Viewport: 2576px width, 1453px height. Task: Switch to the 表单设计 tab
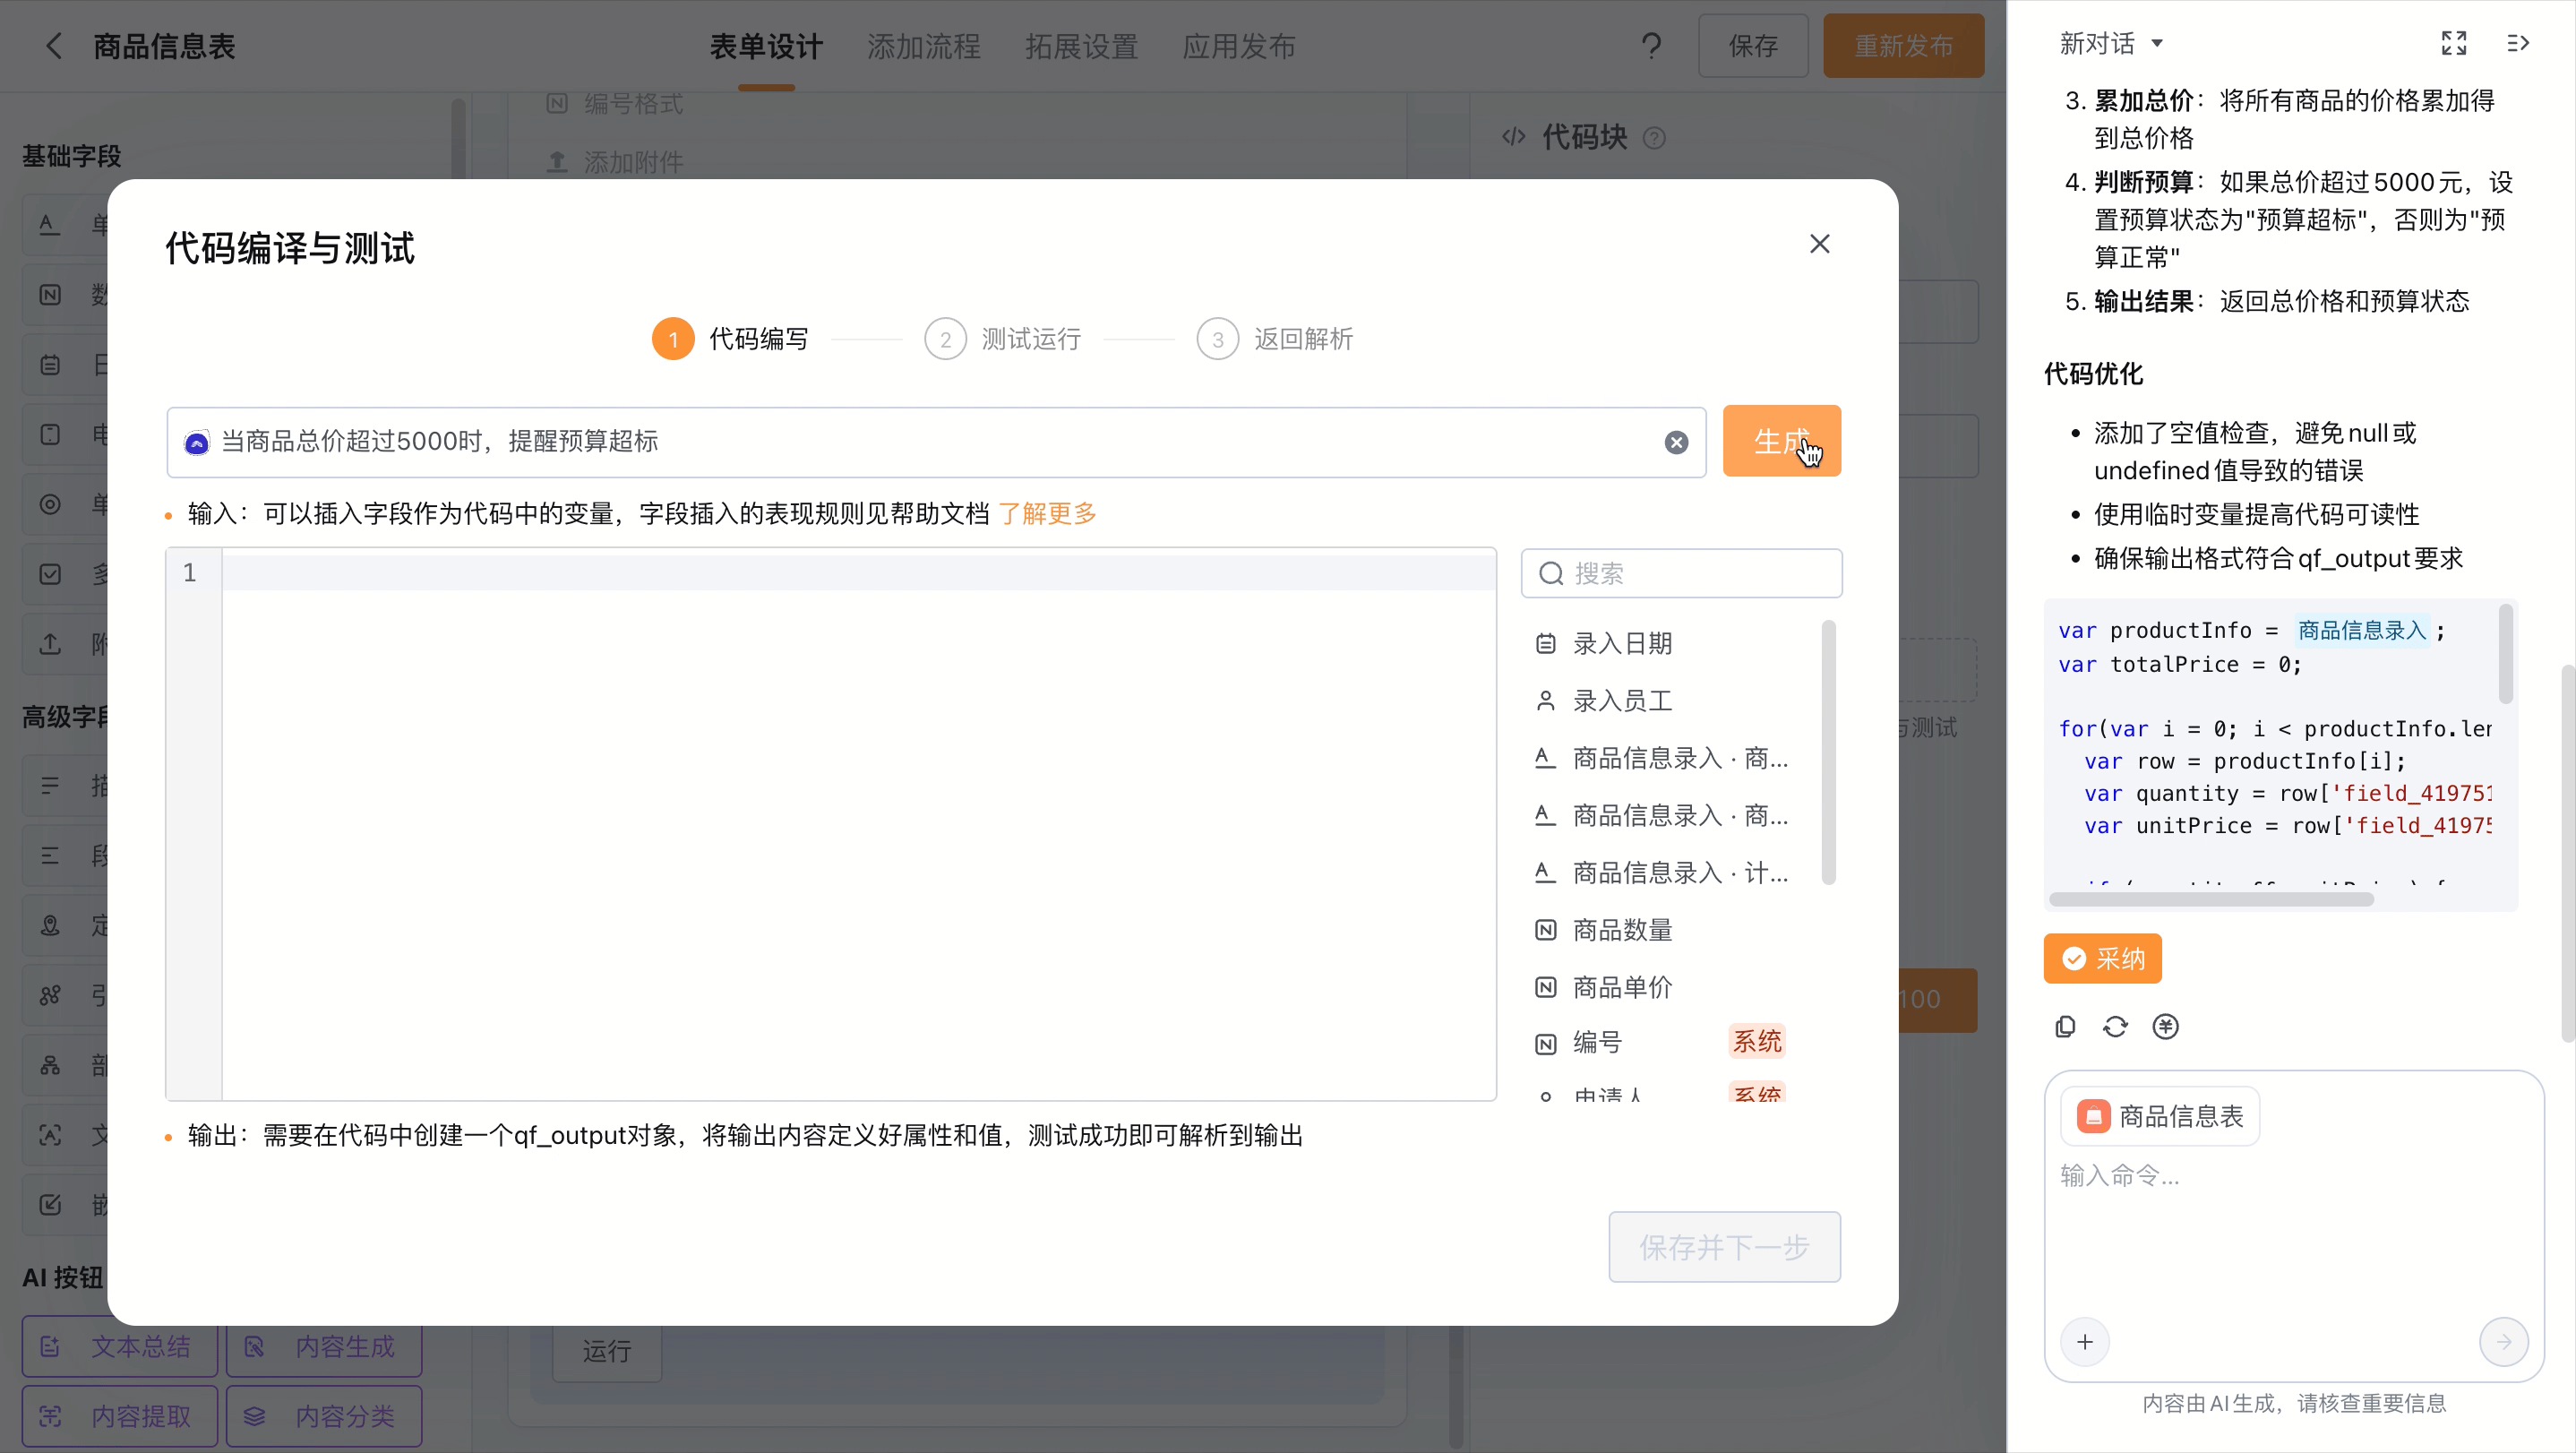tap(766, 46)
